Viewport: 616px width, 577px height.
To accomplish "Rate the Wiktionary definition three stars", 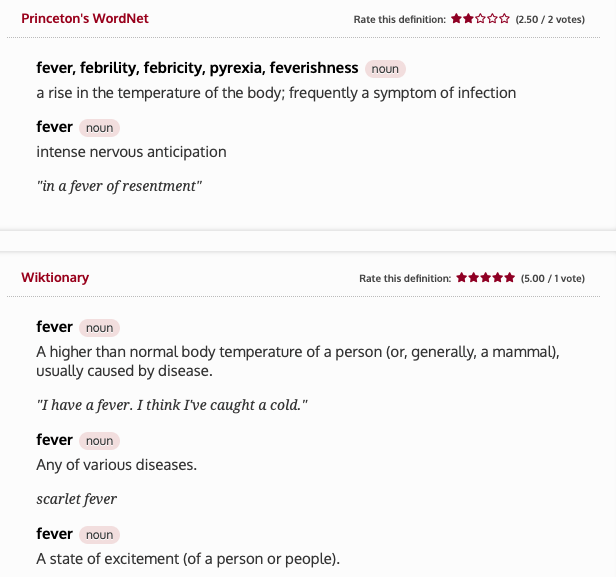I will click(x=486, y=278).
